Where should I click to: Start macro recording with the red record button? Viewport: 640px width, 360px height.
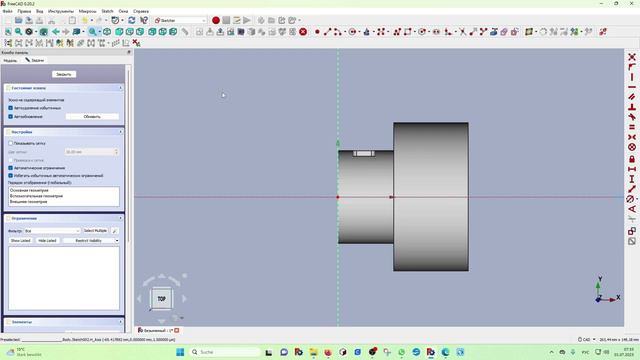pyautogui.click(x=216, y=20)
